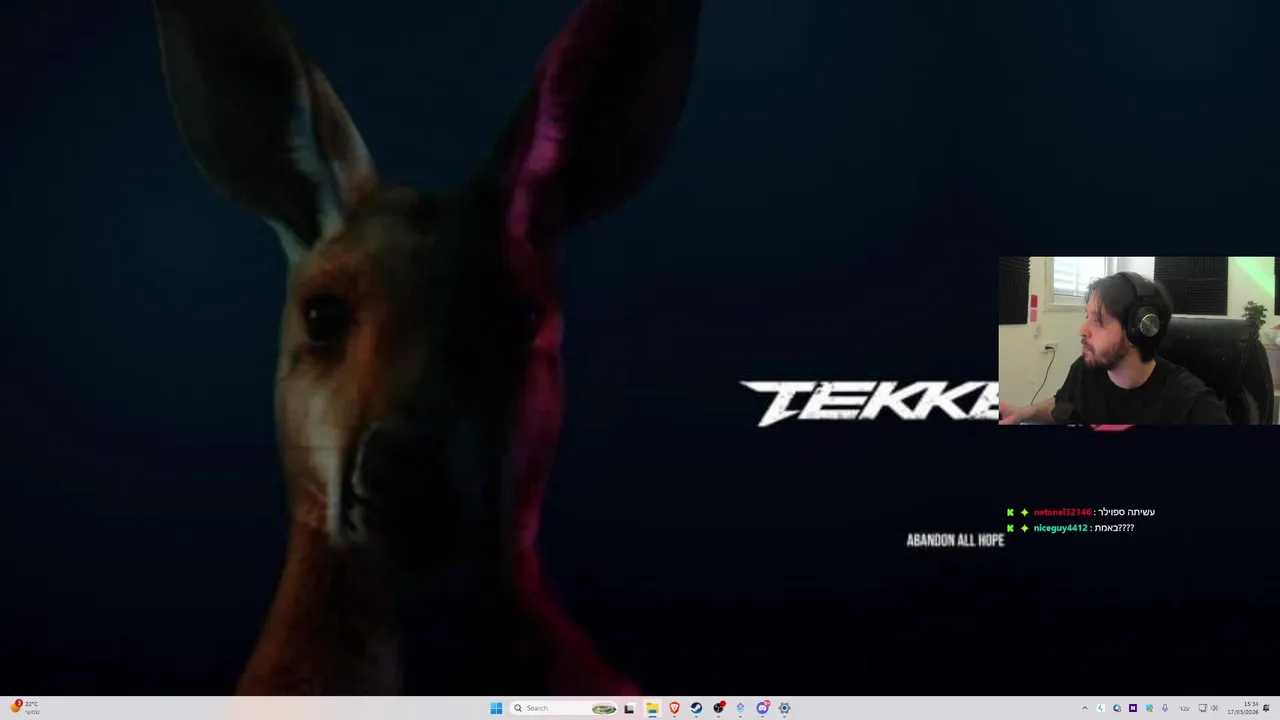Show hidden system tray icons
Viewport: 1280px width, 720px height.
(x=1085, y=708)
